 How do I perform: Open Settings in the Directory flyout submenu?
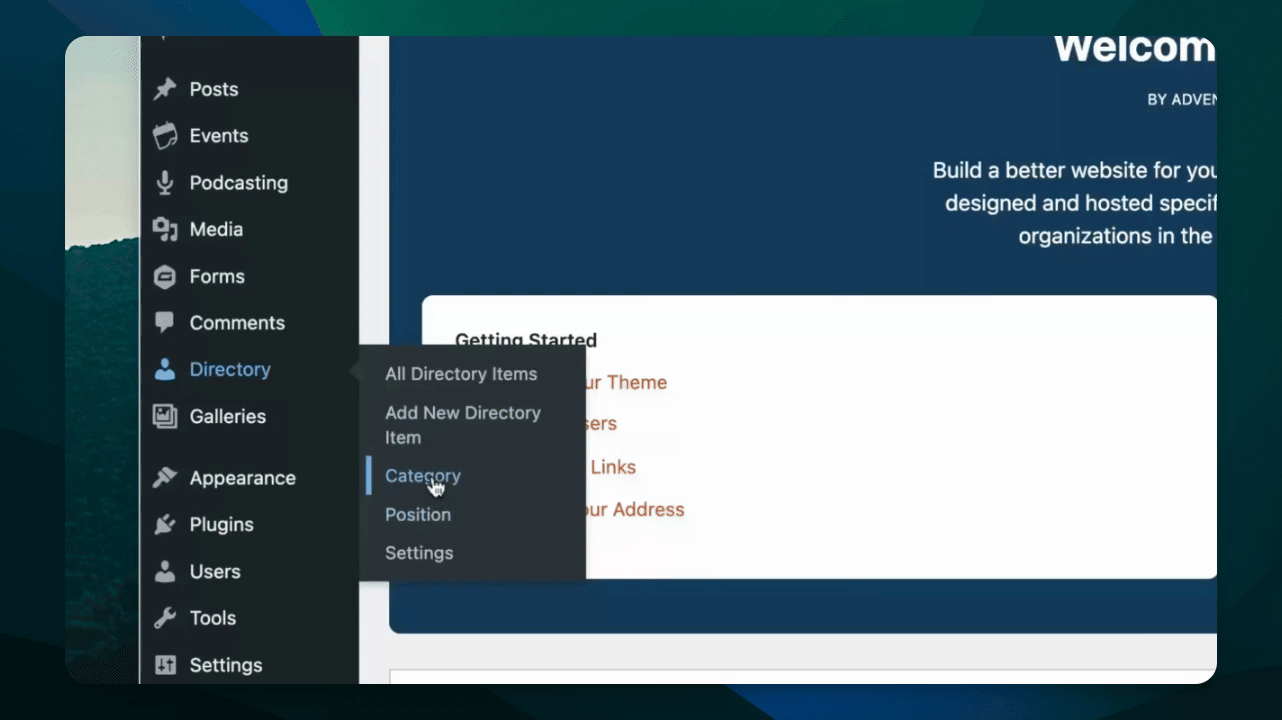point(419,553)
